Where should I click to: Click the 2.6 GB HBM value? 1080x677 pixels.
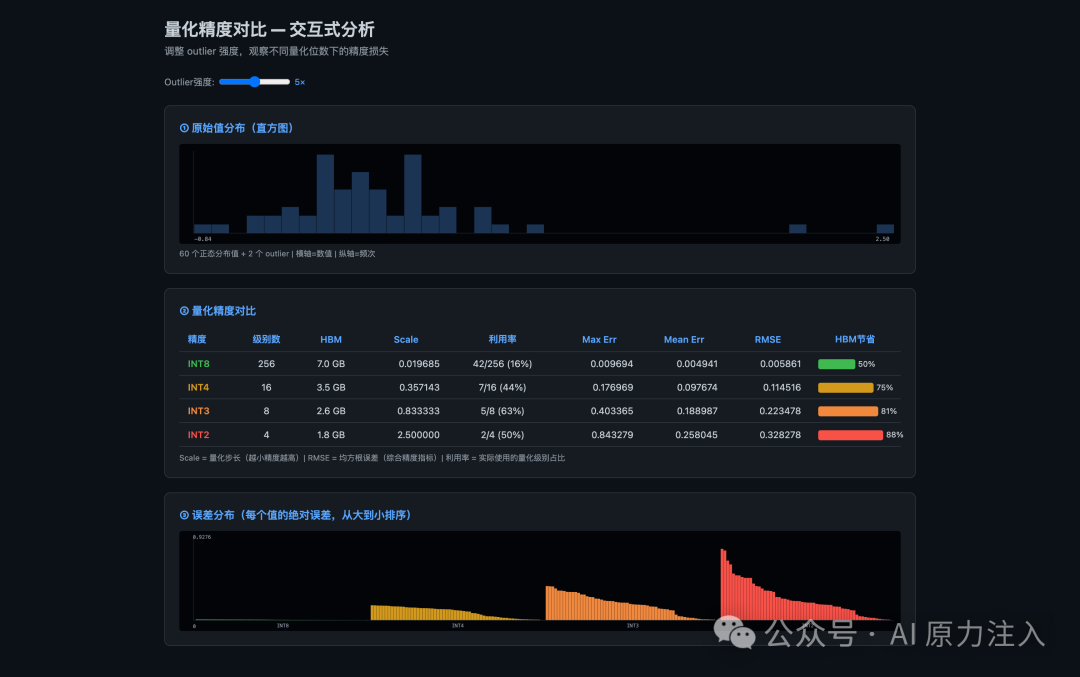tap(331, 411)
